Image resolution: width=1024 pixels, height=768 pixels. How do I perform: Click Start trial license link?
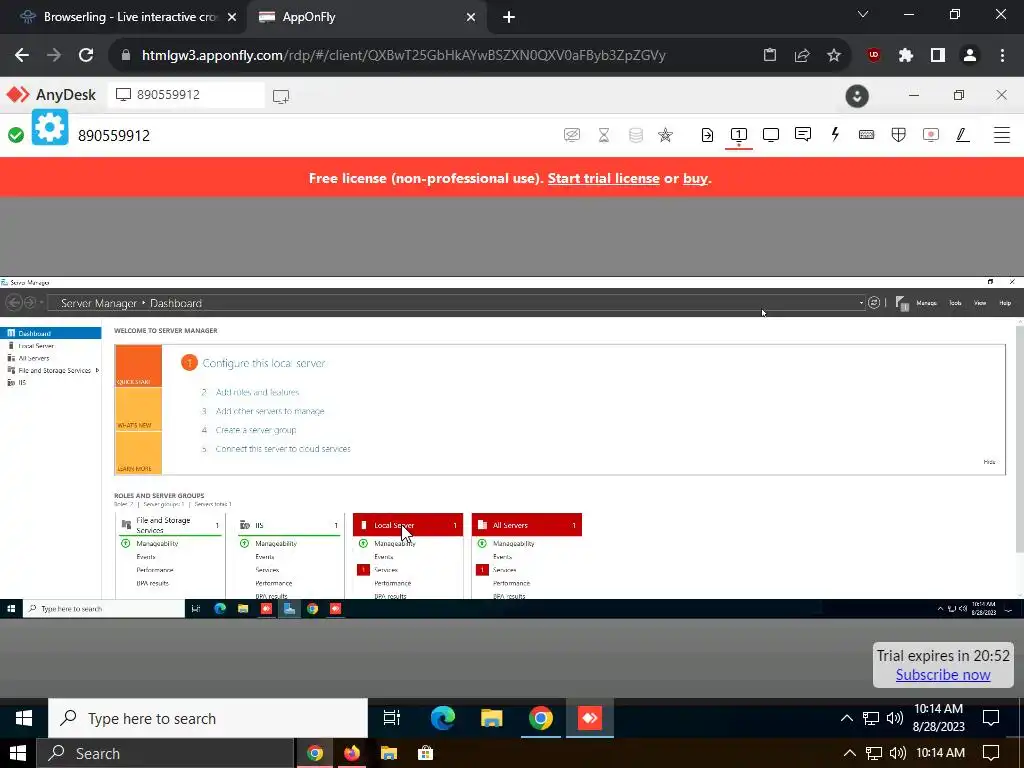603,178
